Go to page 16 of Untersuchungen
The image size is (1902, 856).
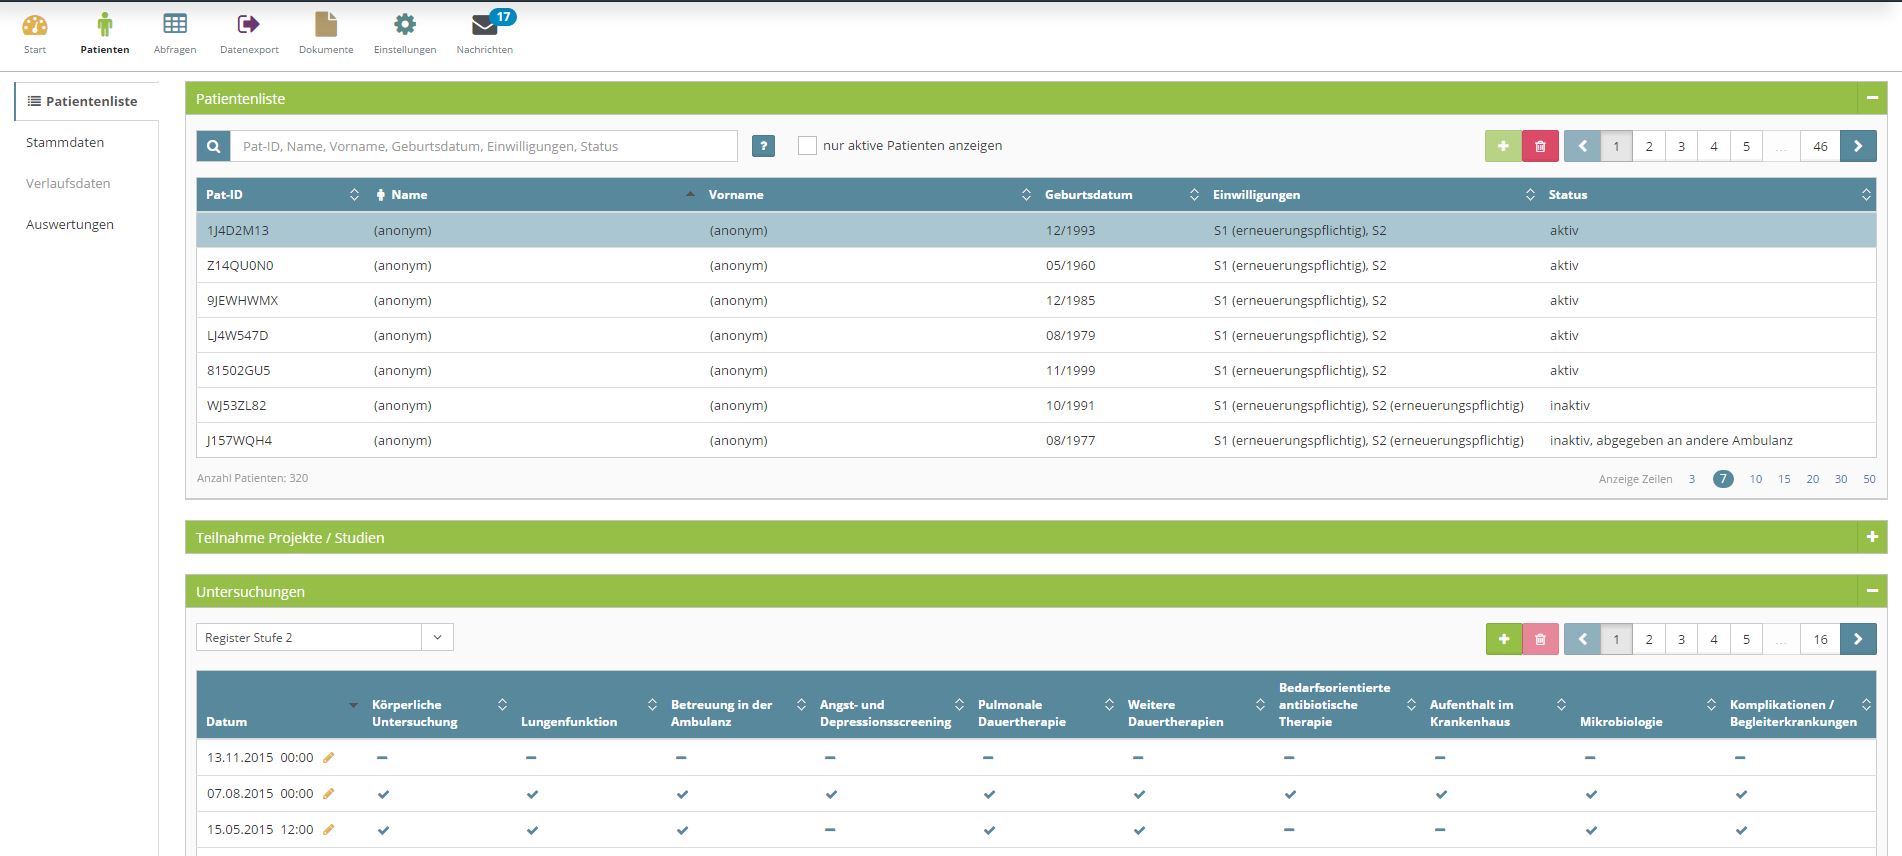point(1820,639)
